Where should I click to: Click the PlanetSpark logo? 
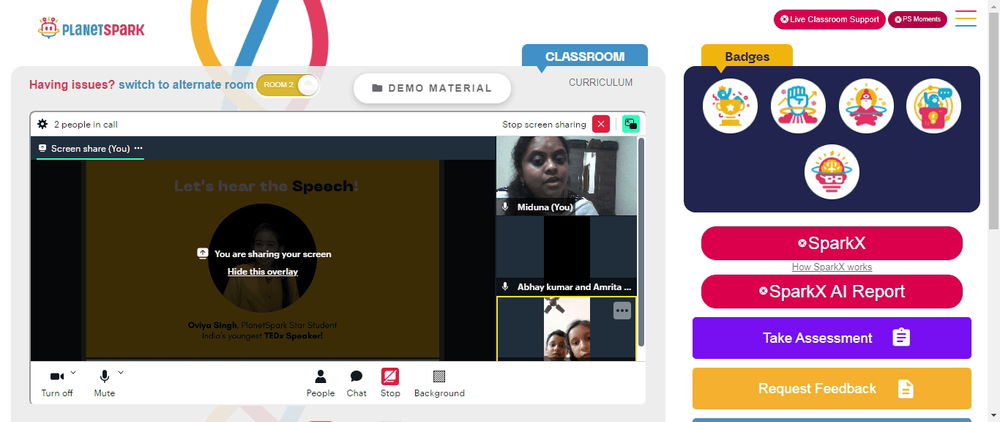click(x=91, y=27)
